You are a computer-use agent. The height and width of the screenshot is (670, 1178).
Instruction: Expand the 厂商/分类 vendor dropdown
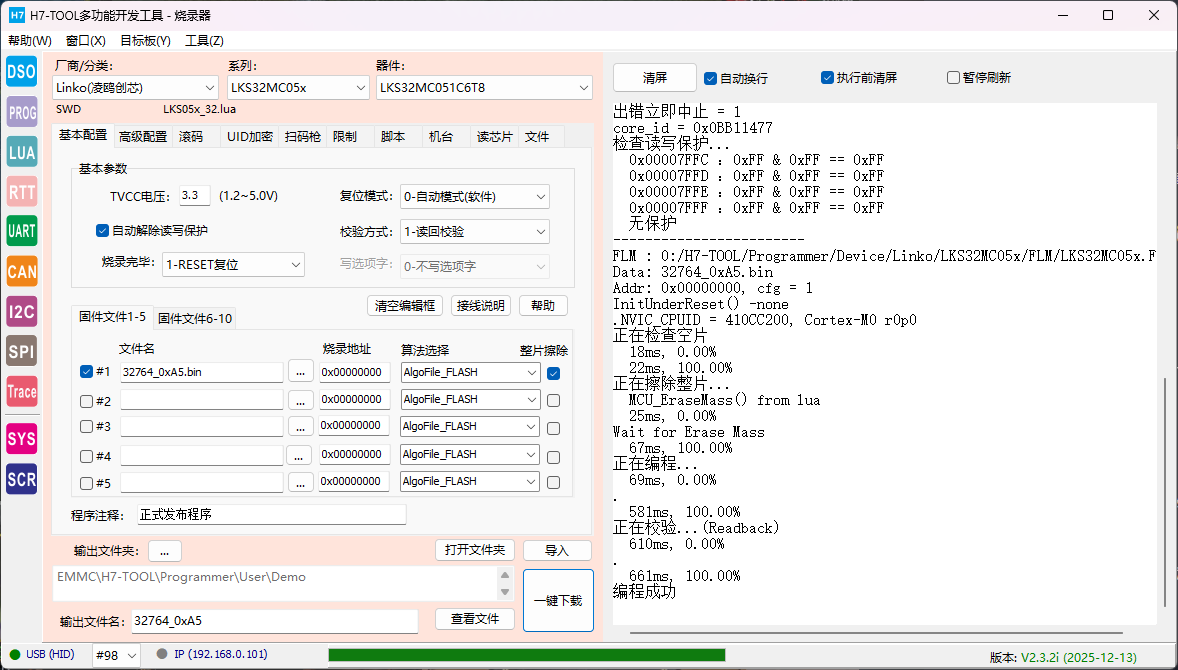135,88
